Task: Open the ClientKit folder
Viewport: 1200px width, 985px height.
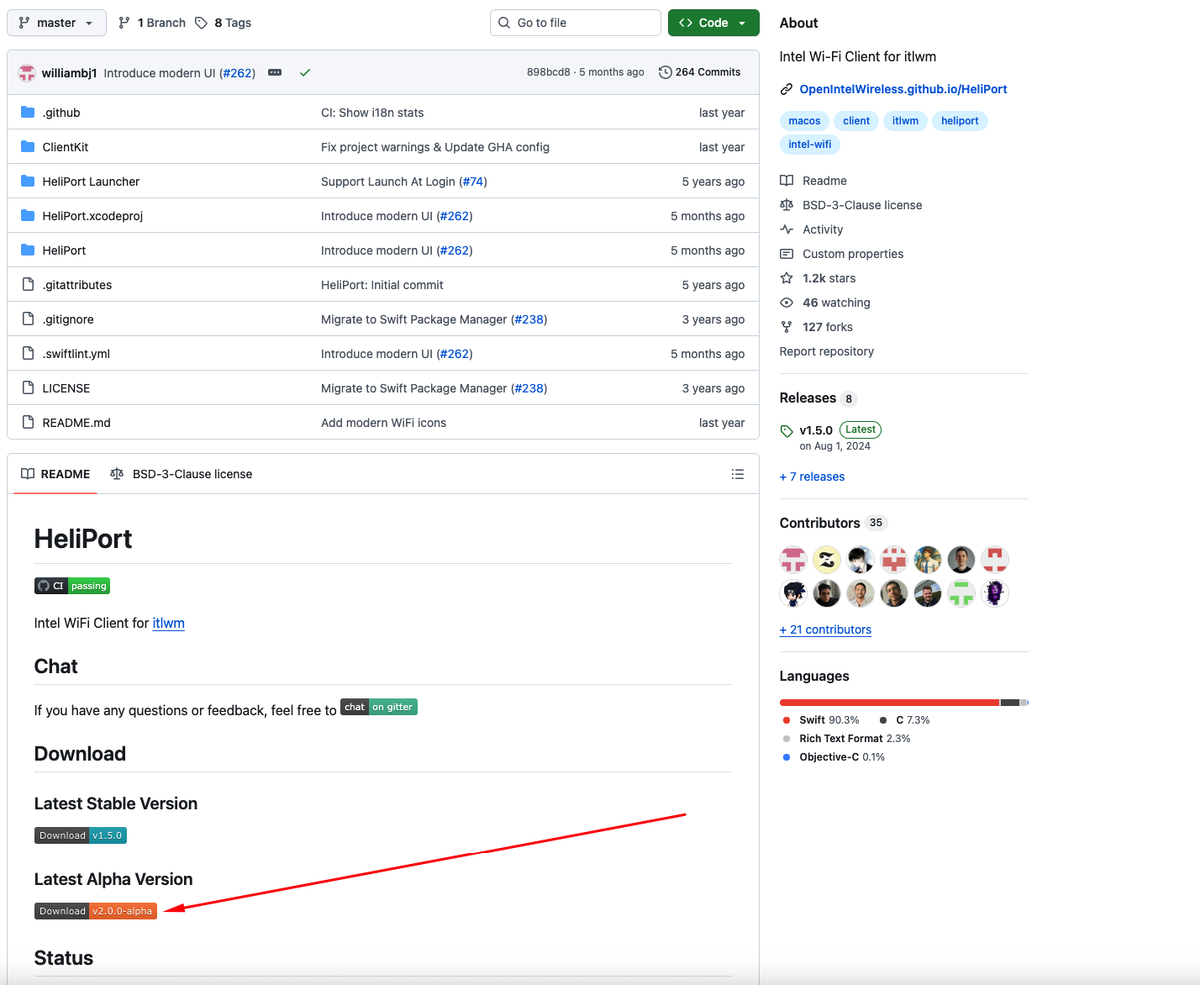Action: point(65,147)
